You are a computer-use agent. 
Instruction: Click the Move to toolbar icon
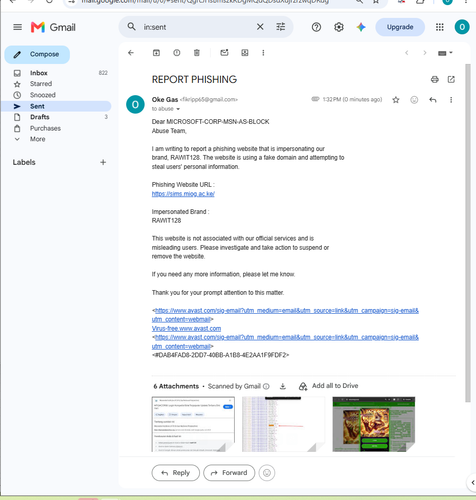tap(245, 53)
